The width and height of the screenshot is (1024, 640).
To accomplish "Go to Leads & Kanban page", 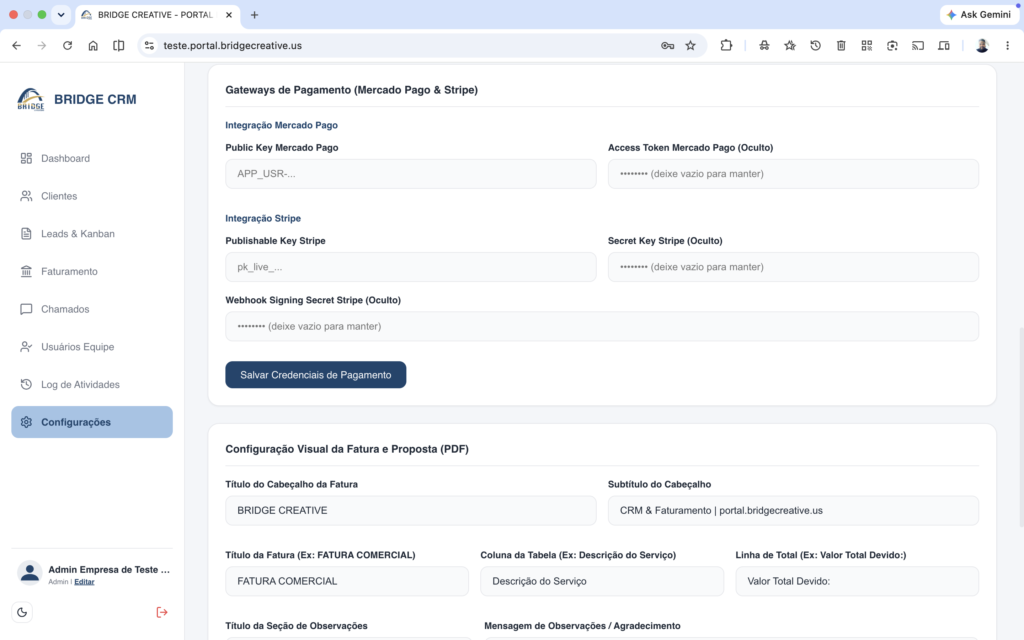I will coord(92,234).
